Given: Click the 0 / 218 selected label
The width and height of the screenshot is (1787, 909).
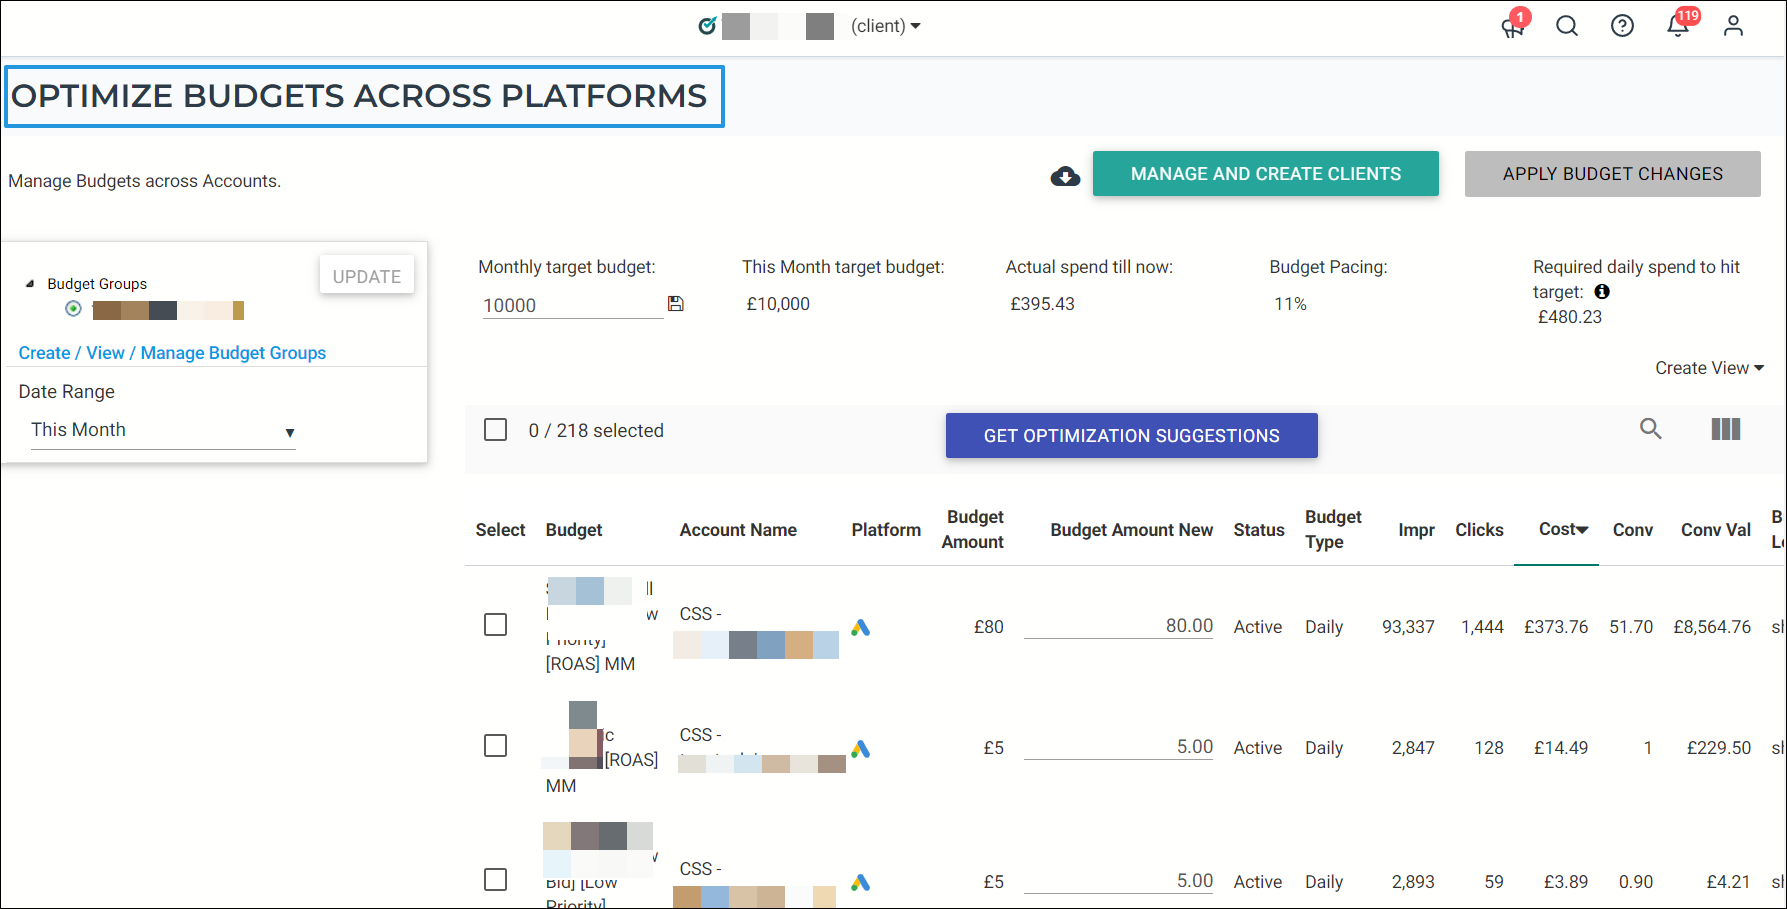Looking at the screenshot, I should tap(596, 431).
